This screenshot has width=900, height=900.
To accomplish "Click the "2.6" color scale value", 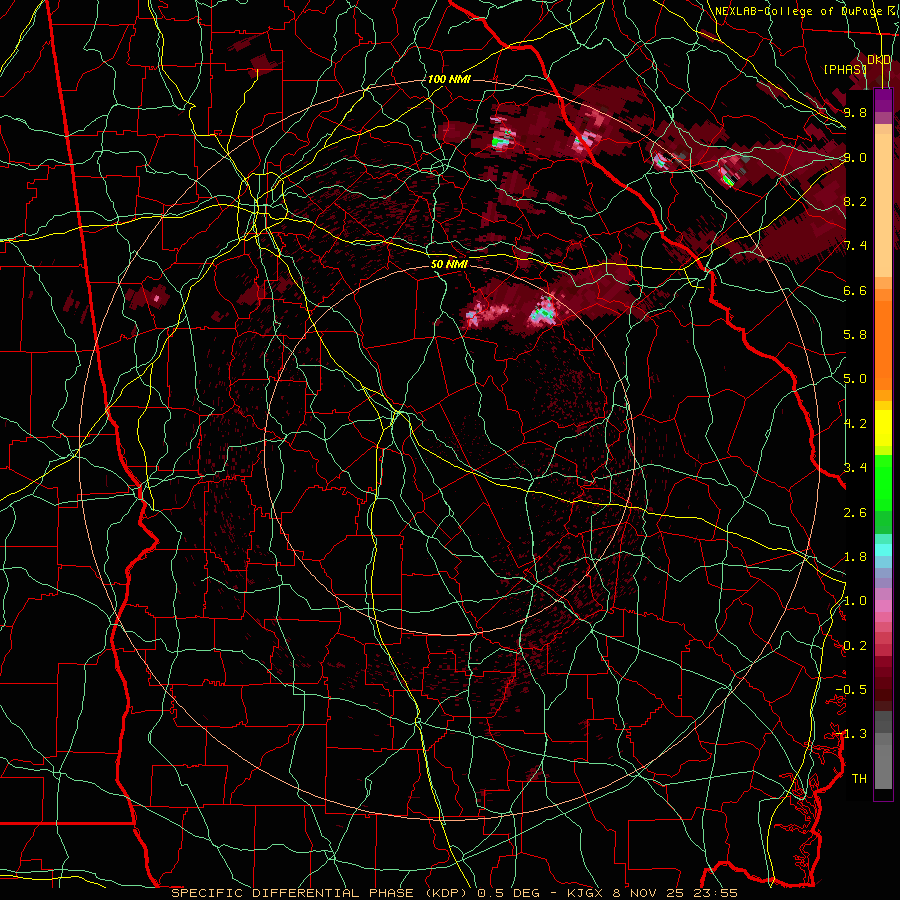I will 855,512.
